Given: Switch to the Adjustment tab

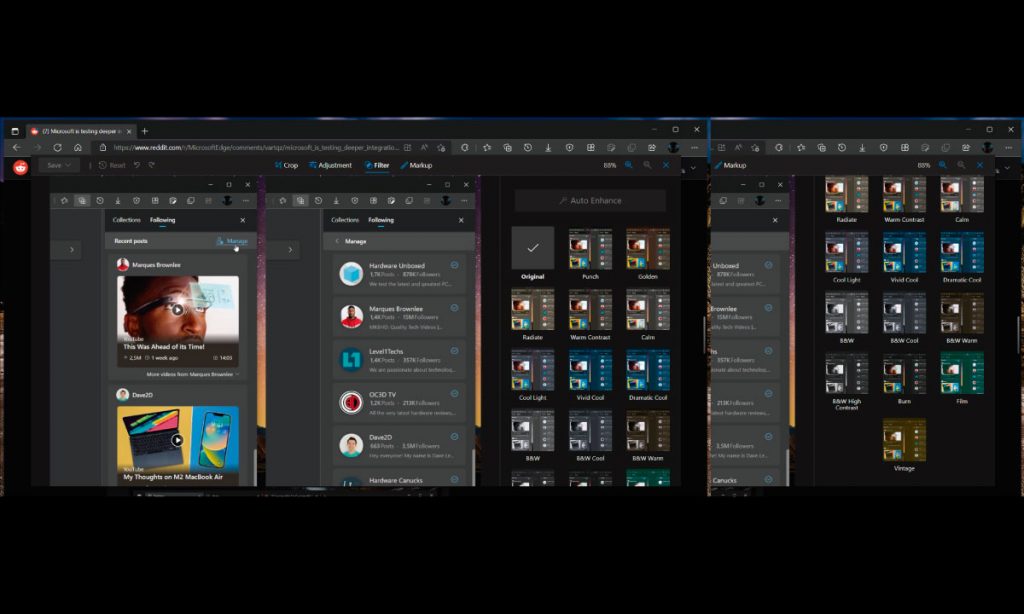Looking at the screenshot, I should [330, 165].
